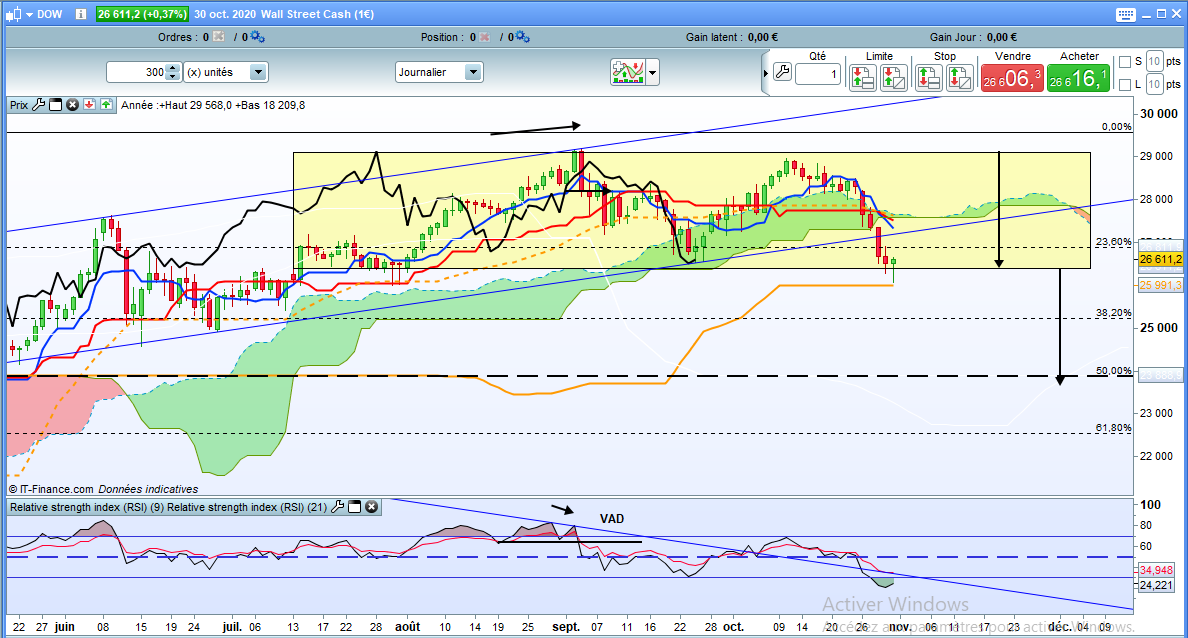
Task: Click the yellow 26 611,2 price axis label
Action: tap(1160, 259)
